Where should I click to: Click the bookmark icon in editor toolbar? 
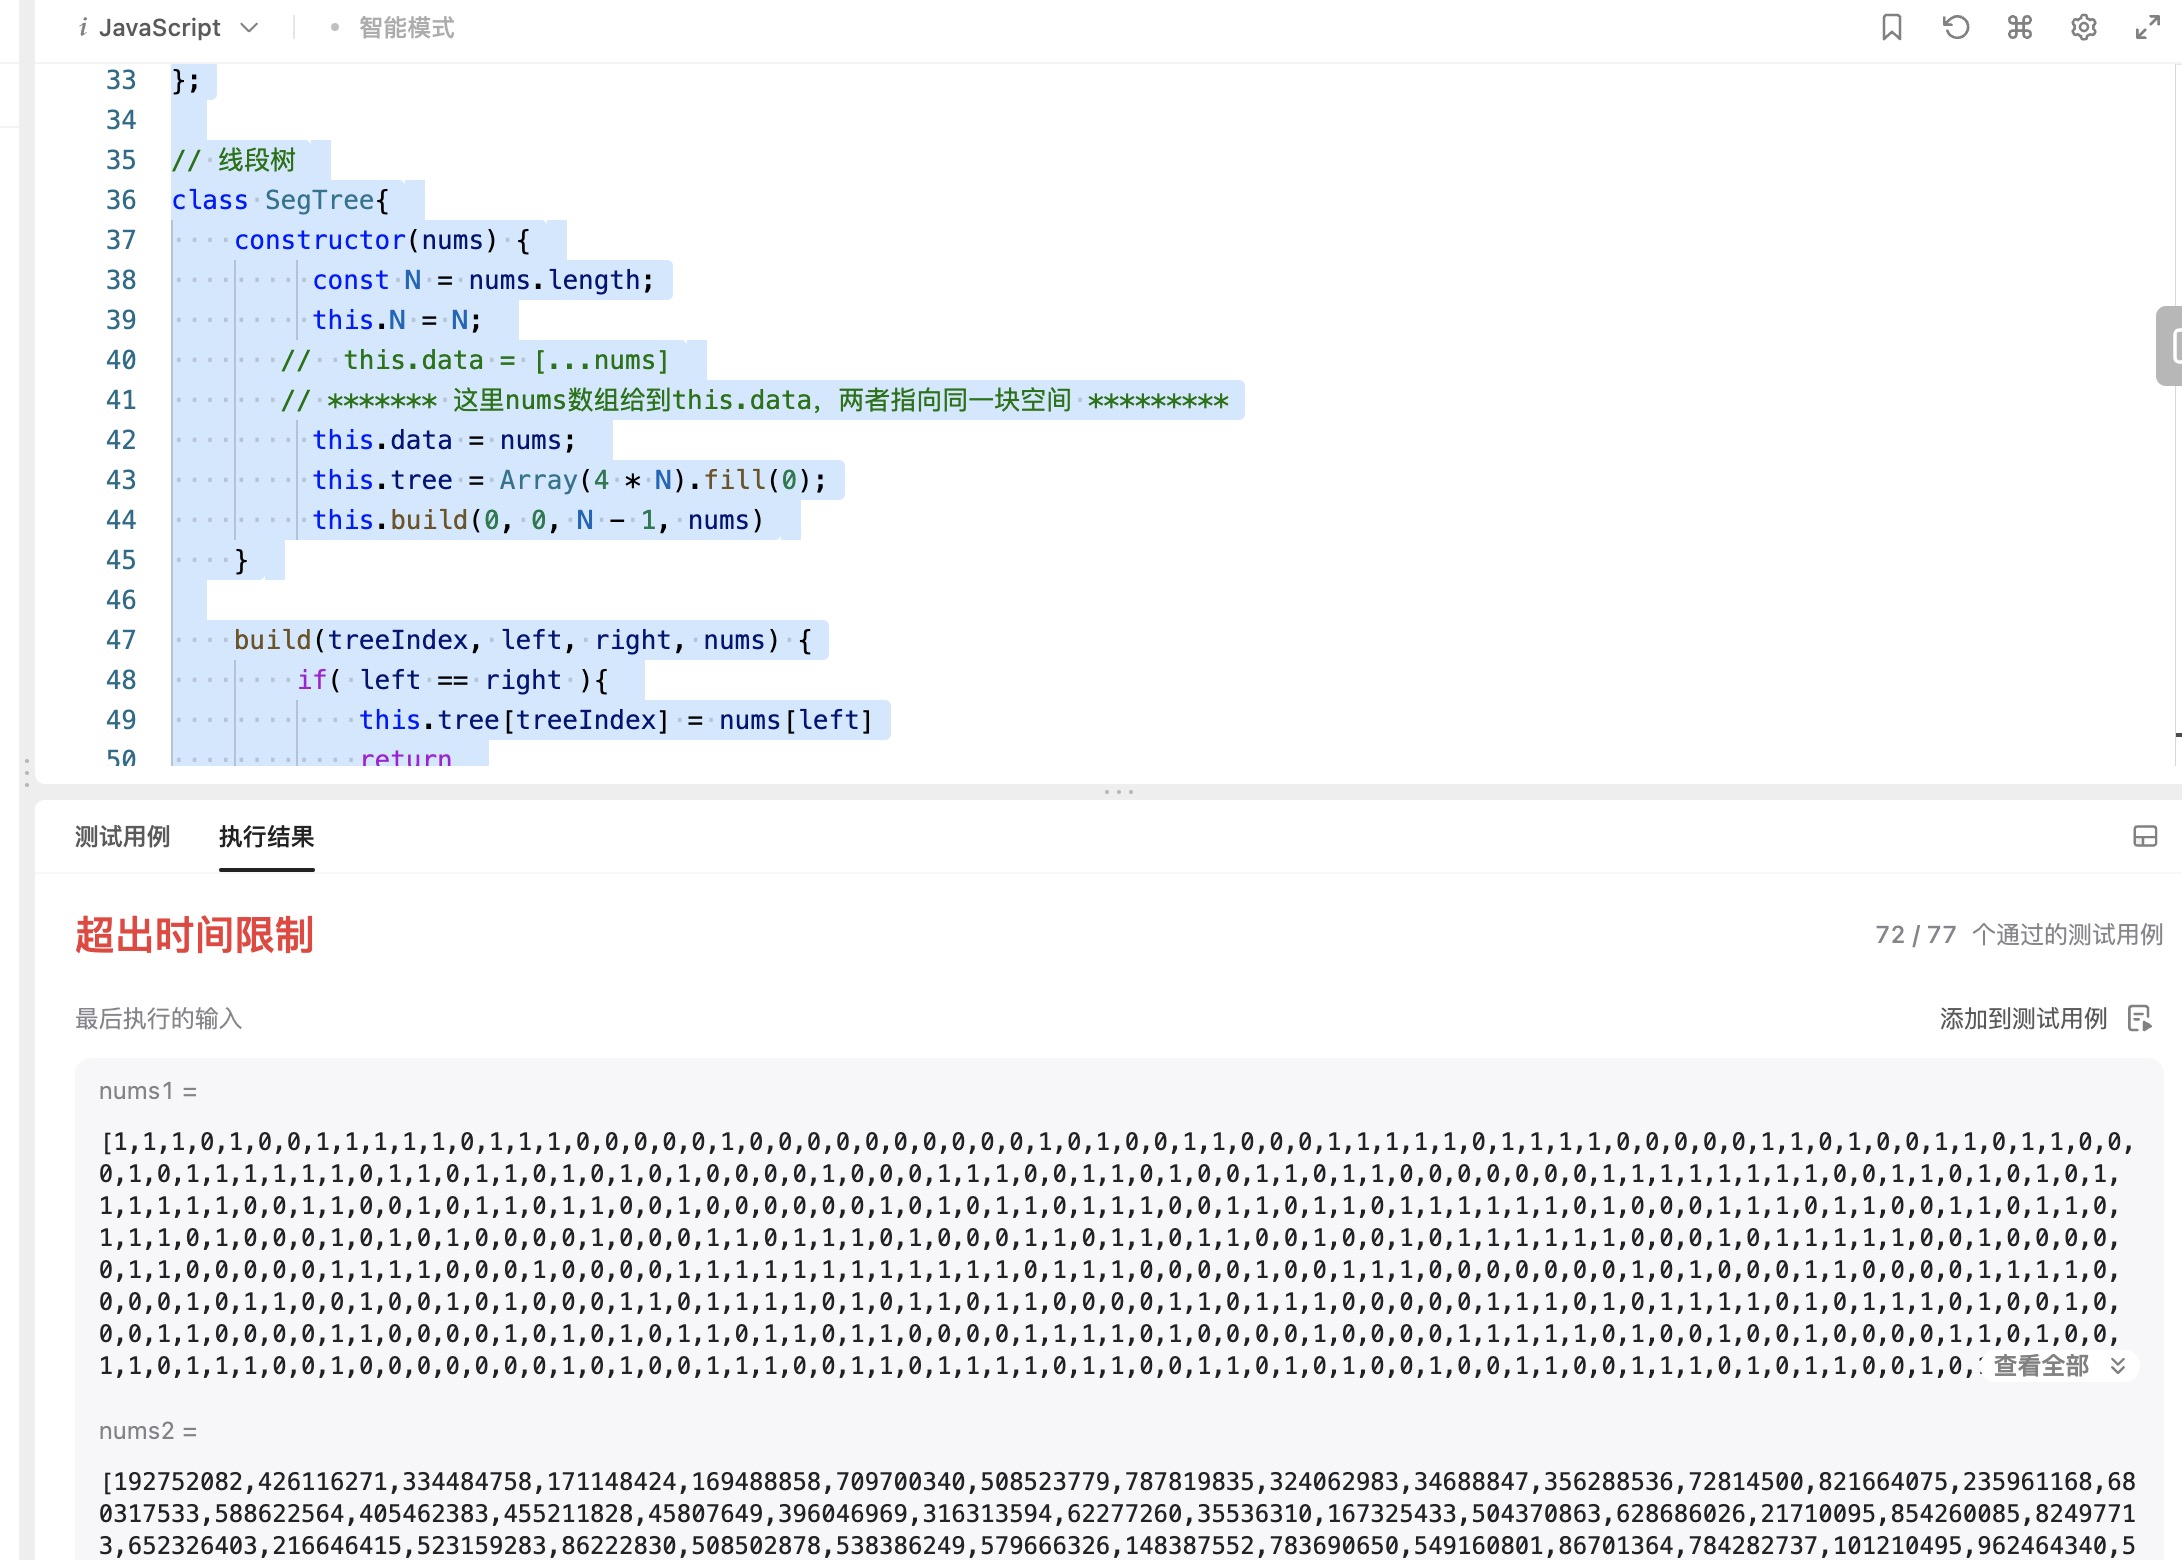pyautogui.click(x=1891, y=28)
